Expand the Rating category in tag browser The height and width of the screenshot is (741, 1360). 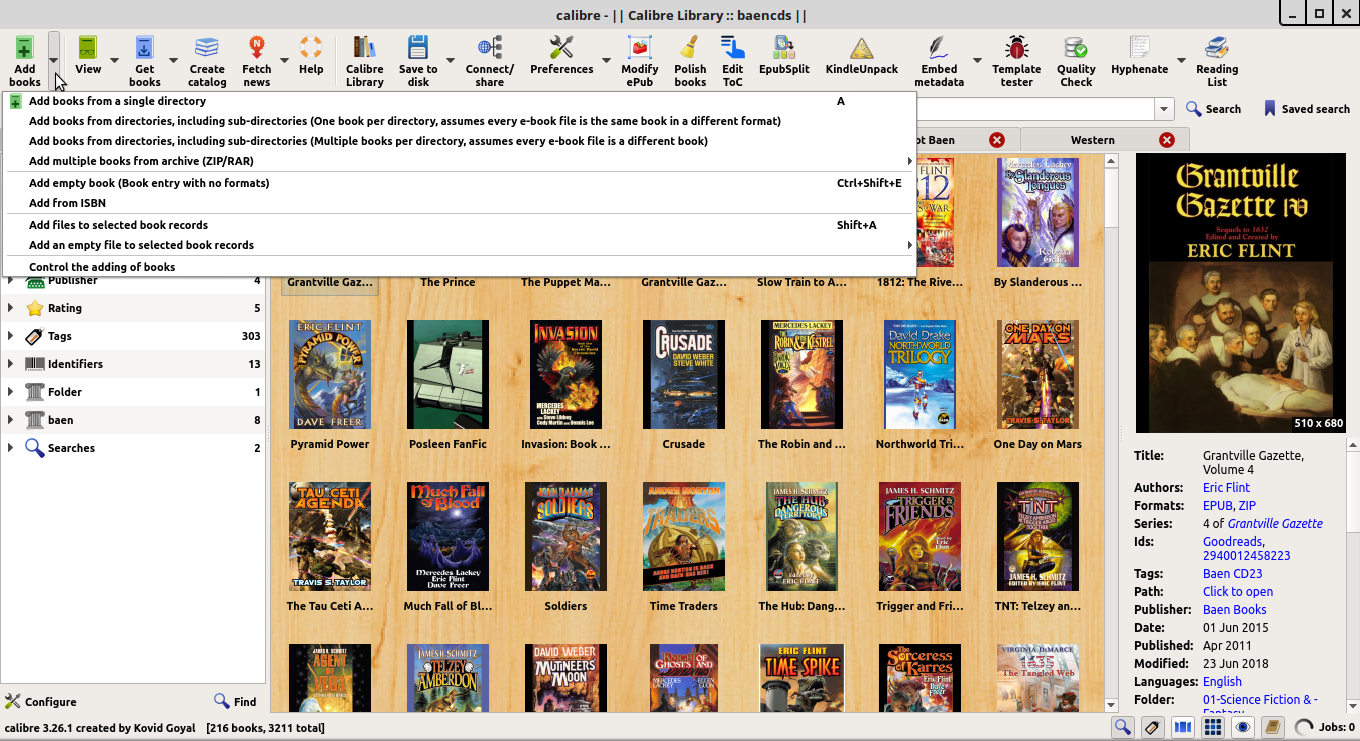pyautogui.click(x=11, y=308)
